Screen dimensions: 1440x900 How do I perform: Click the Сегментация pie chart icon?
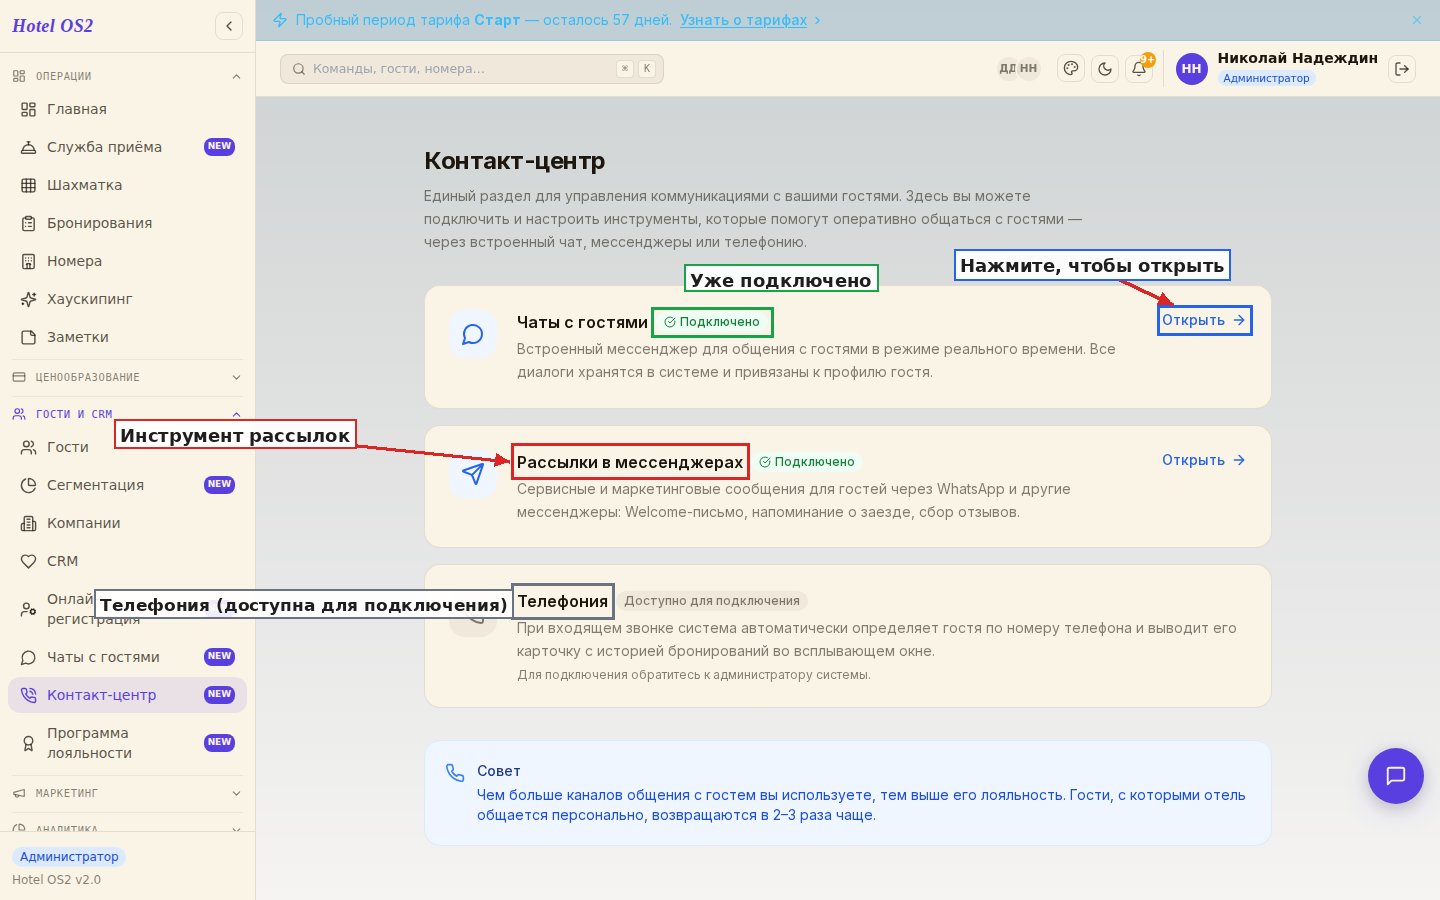pyautogui.click(x=29, y=485)
